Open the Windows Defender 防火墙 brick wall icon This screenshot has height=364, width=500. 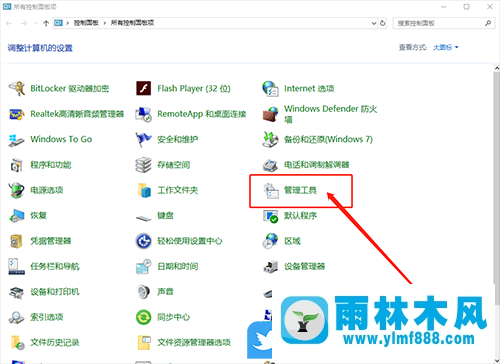coord(270,114)
